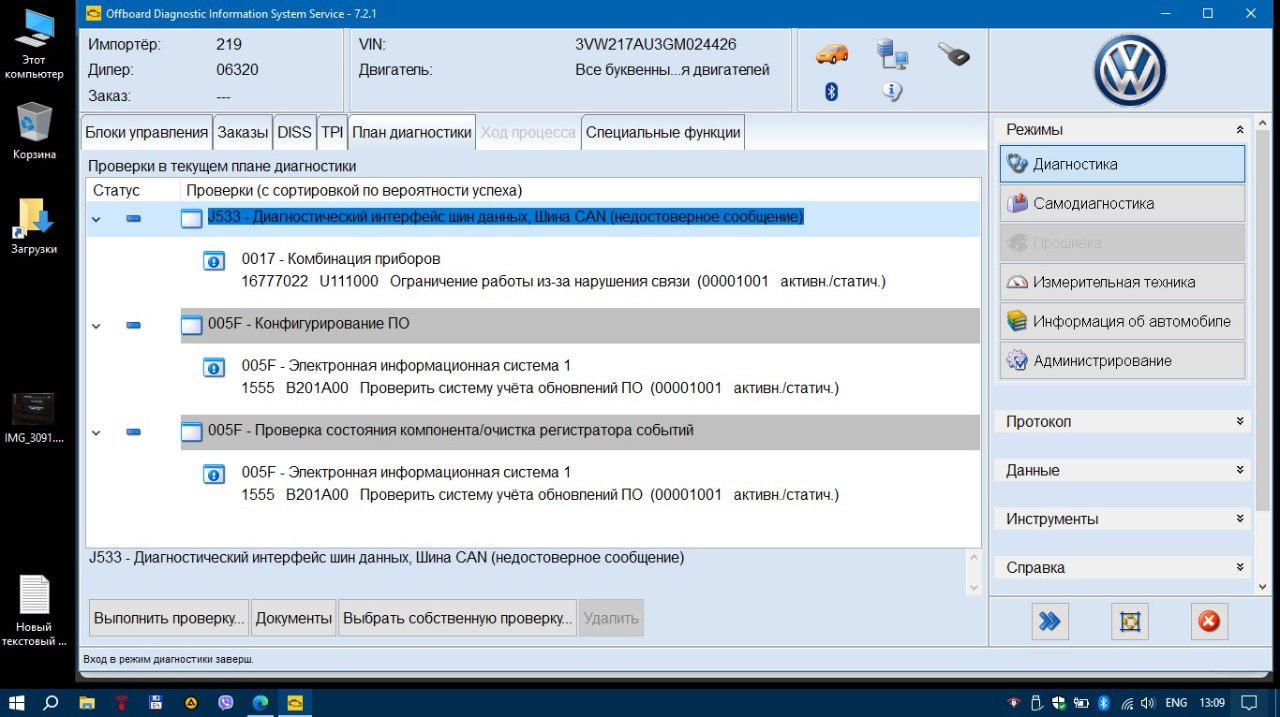Screen dimensions: 1280x717
Task: Open Корзина recycle bin desktop icon
Action: [x=34, y=130]
